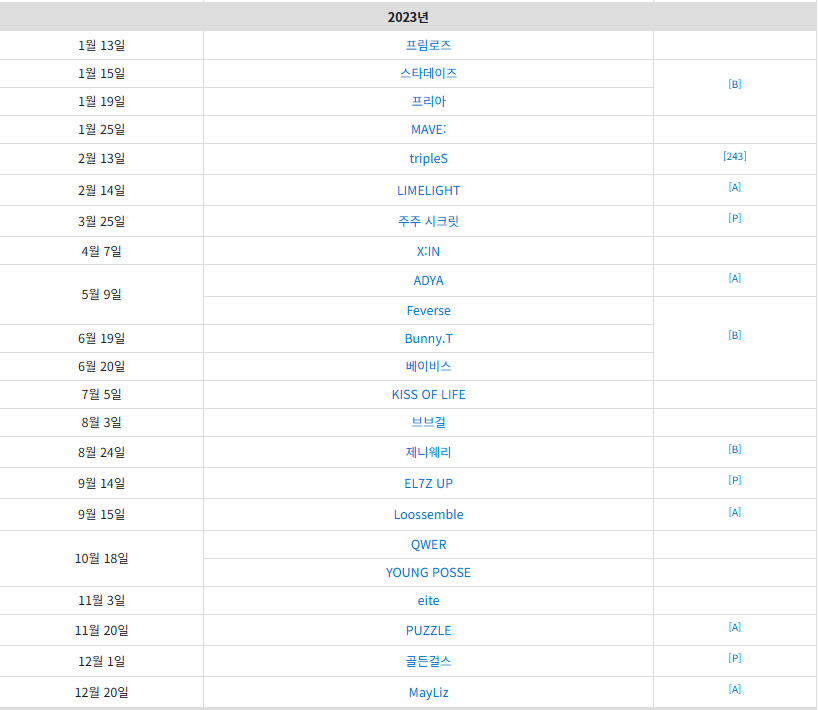This screenshot has height=710, width=818.
Task: Open the MAVE: group page
Action: [x=428, y=129]
